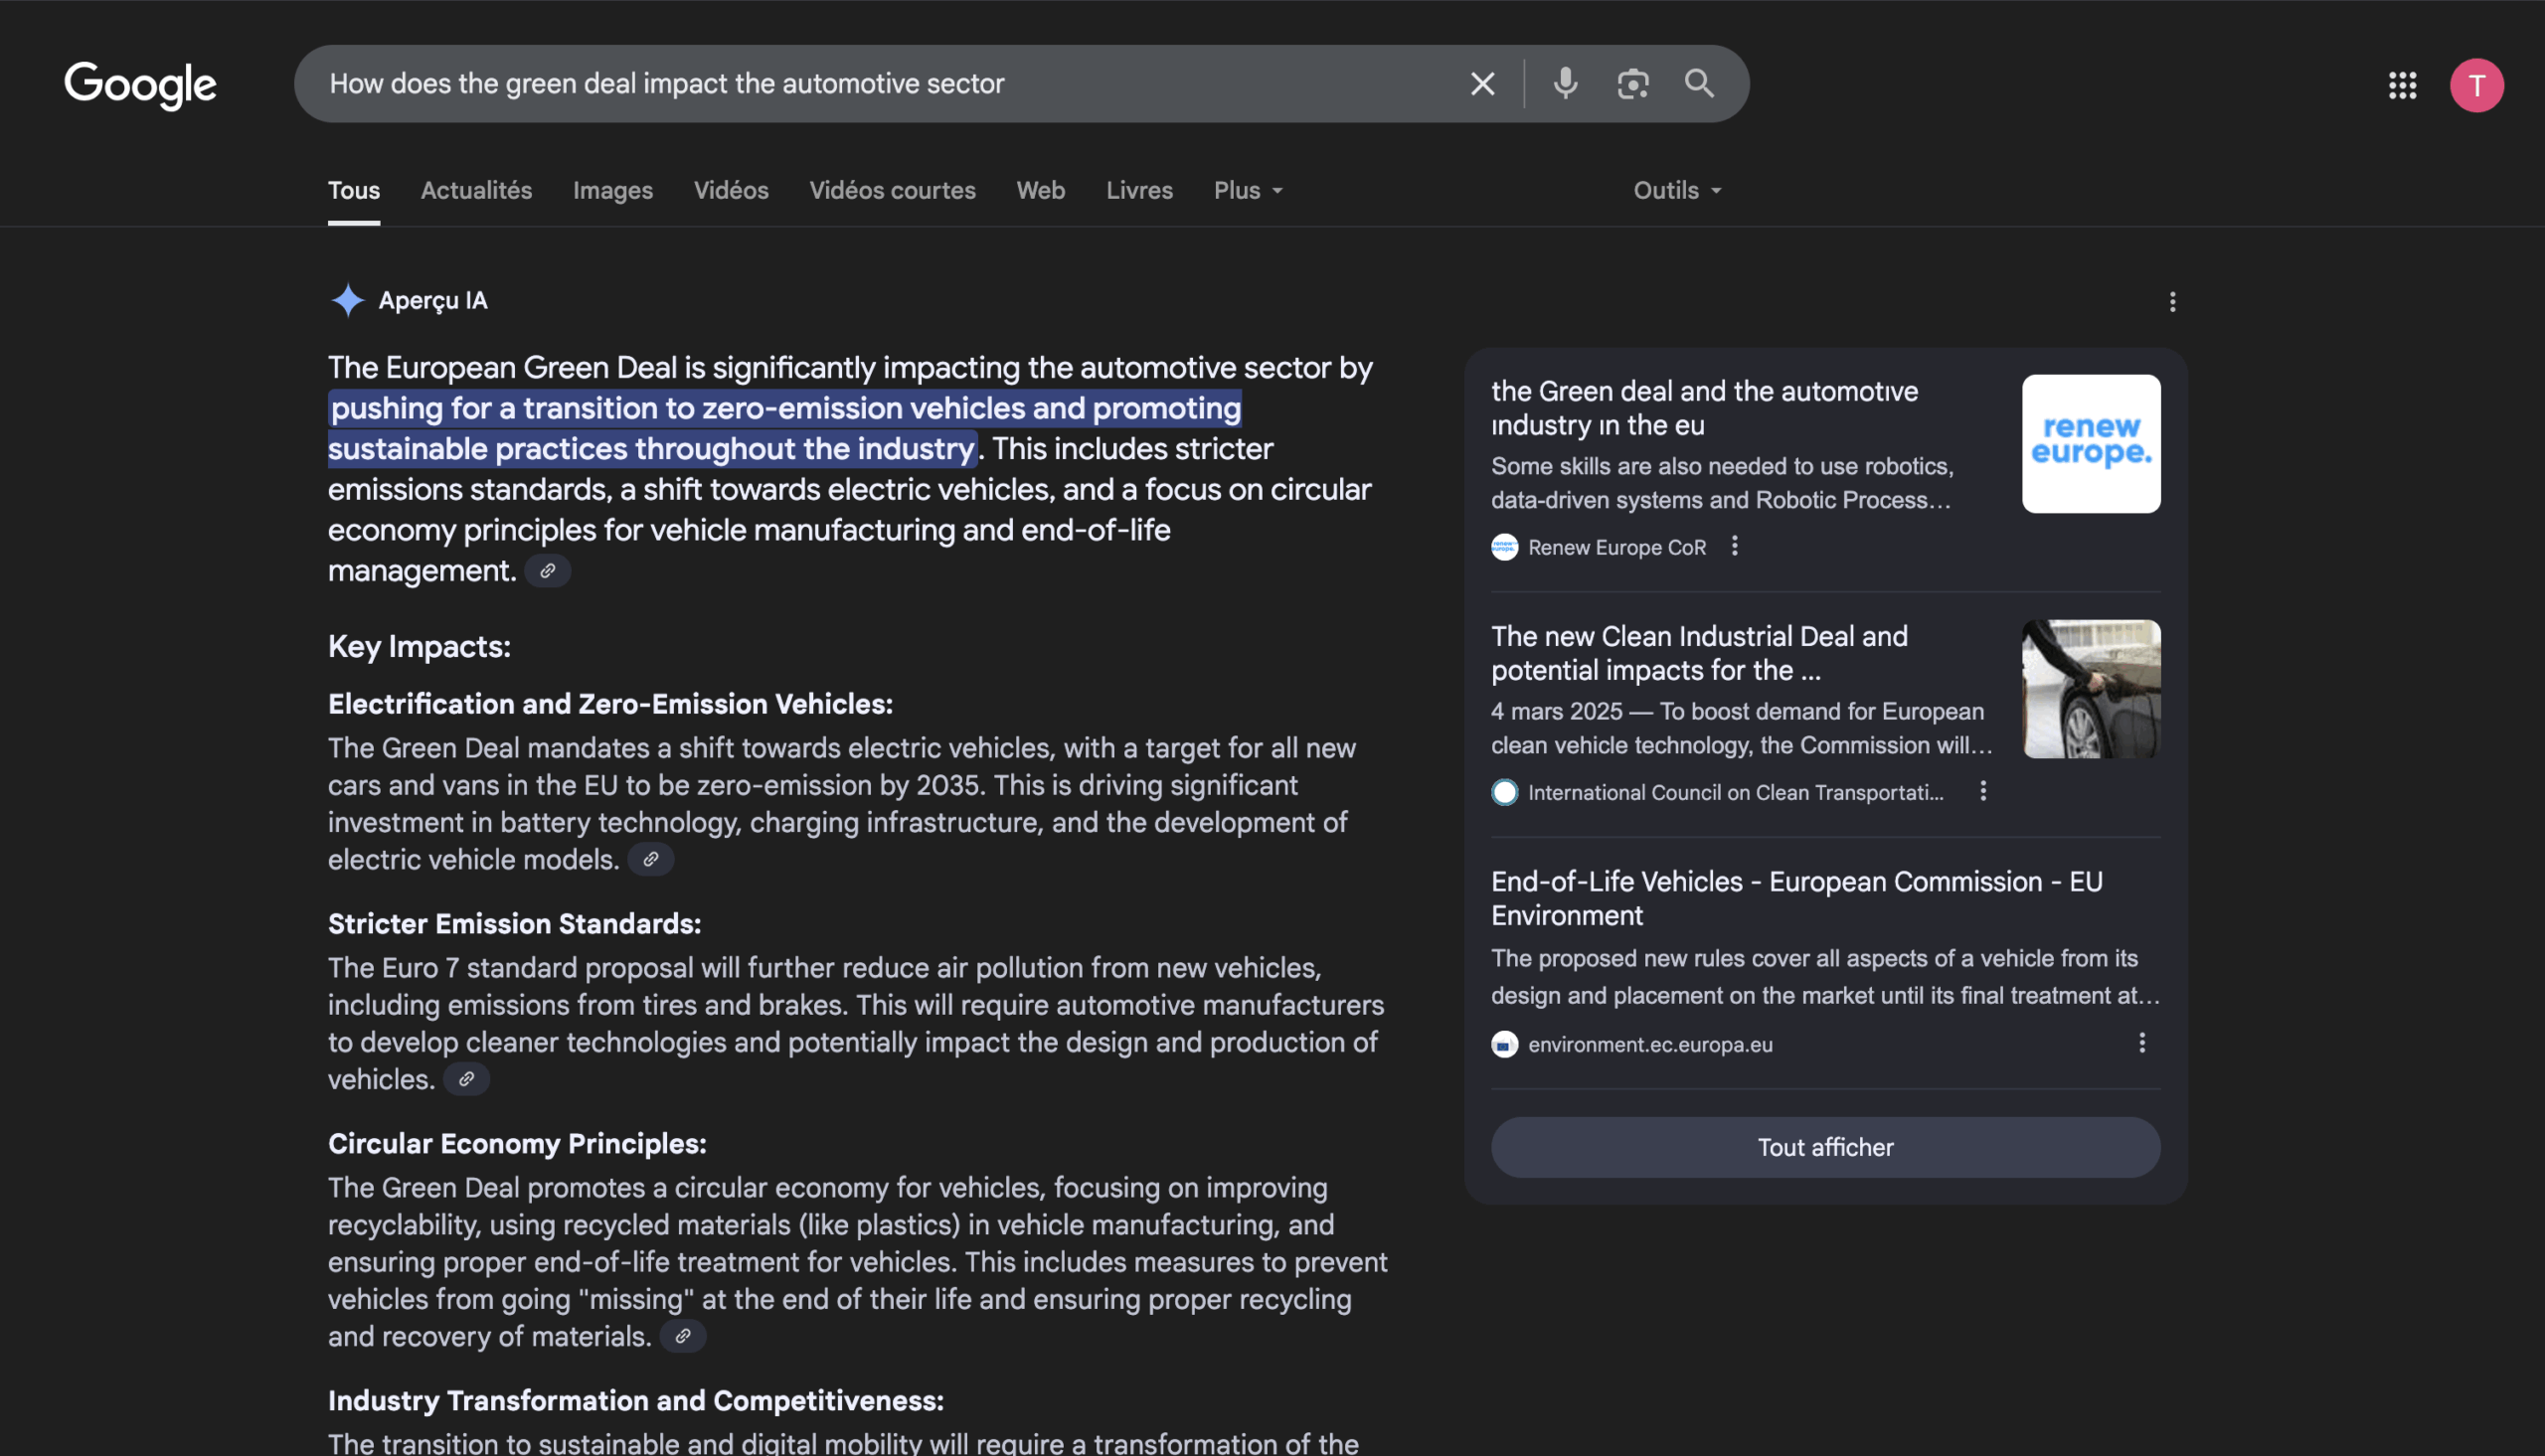The image size is (2545, 1456).
Task: Open three-dot menu beside environment.ec.europa.eu
Action: tap(2141, 1043)
